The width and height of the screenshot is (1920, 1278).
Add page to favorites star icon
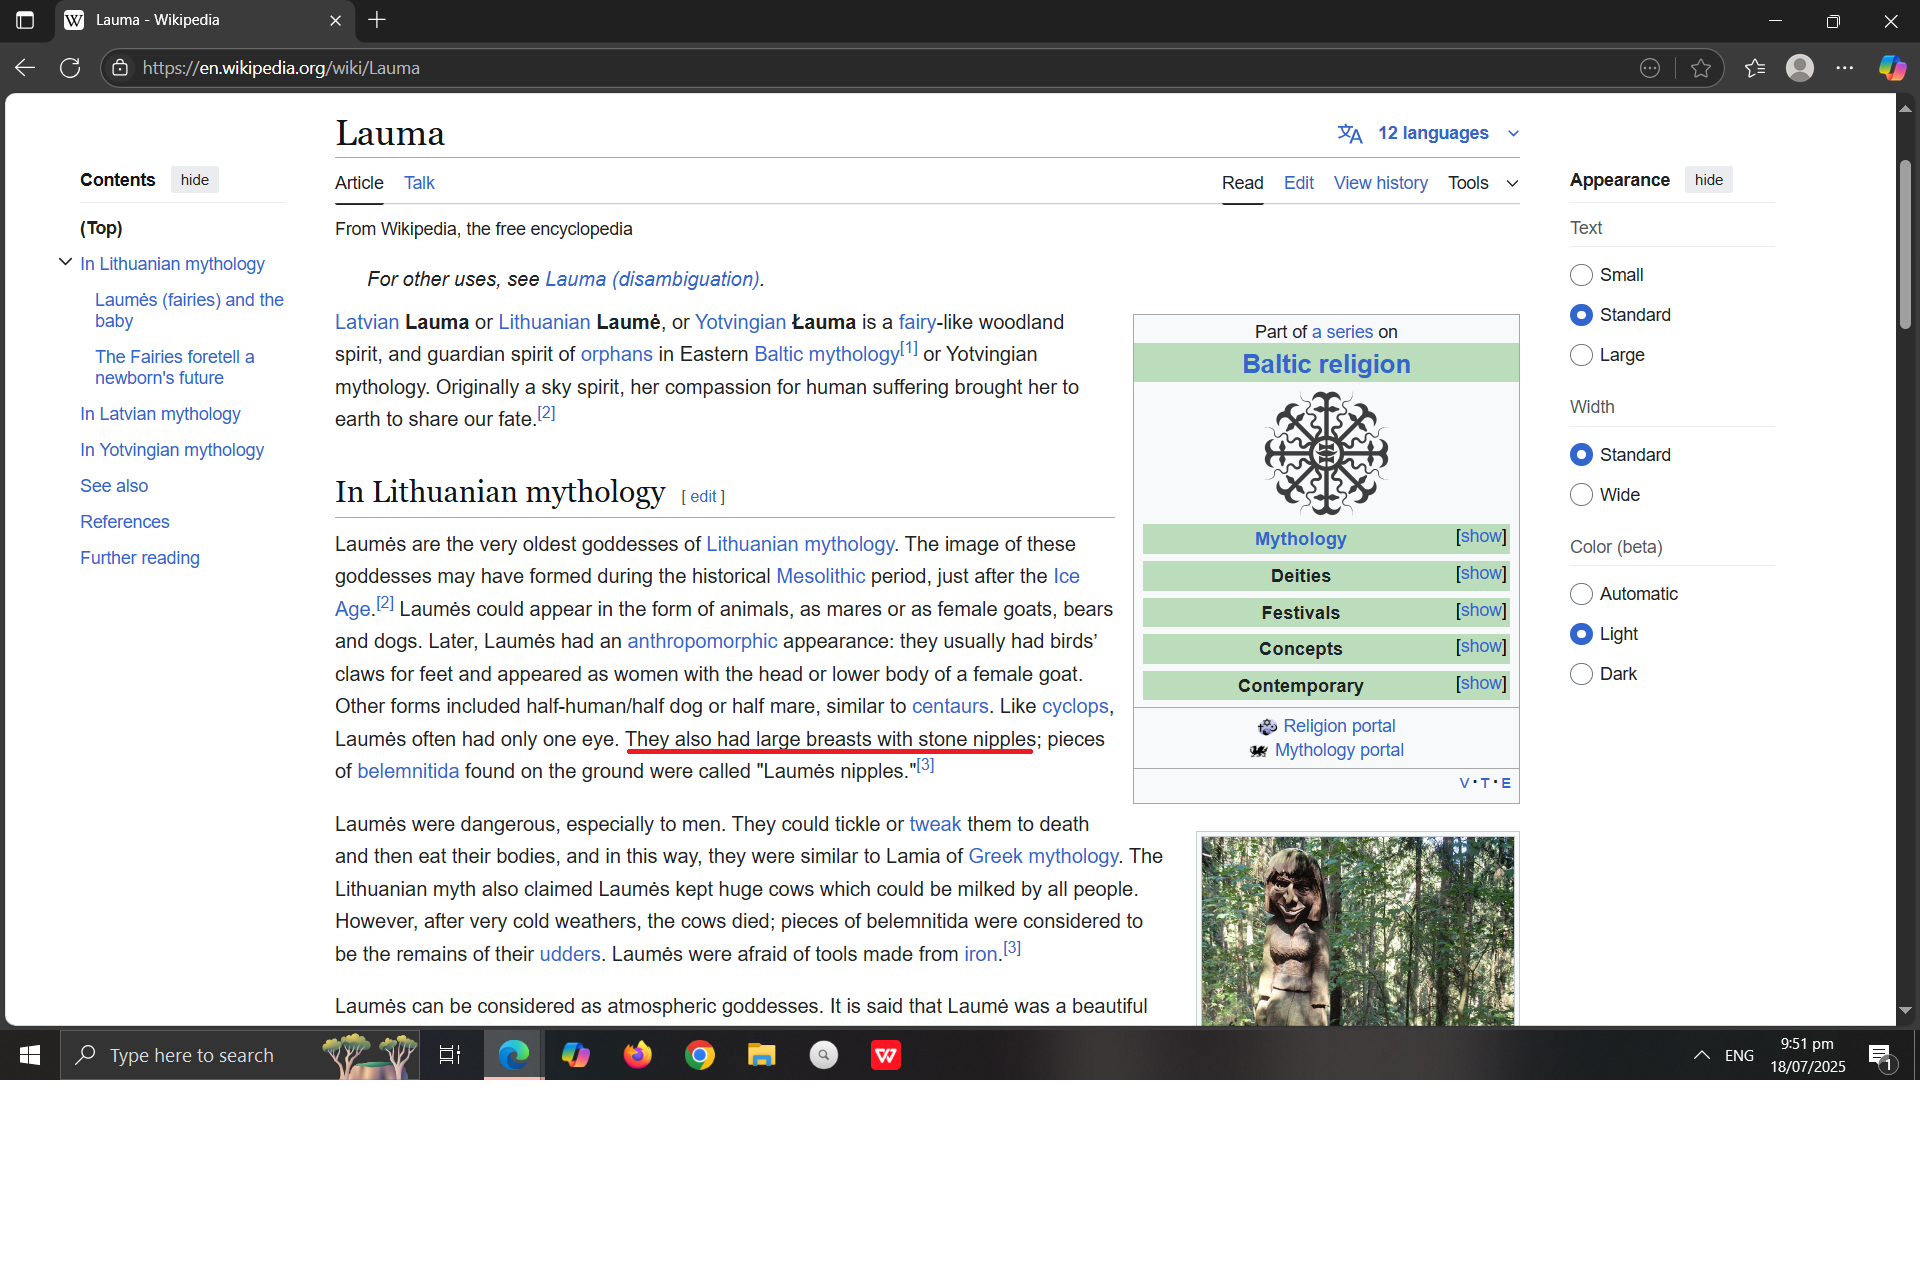coord(1701,68)
